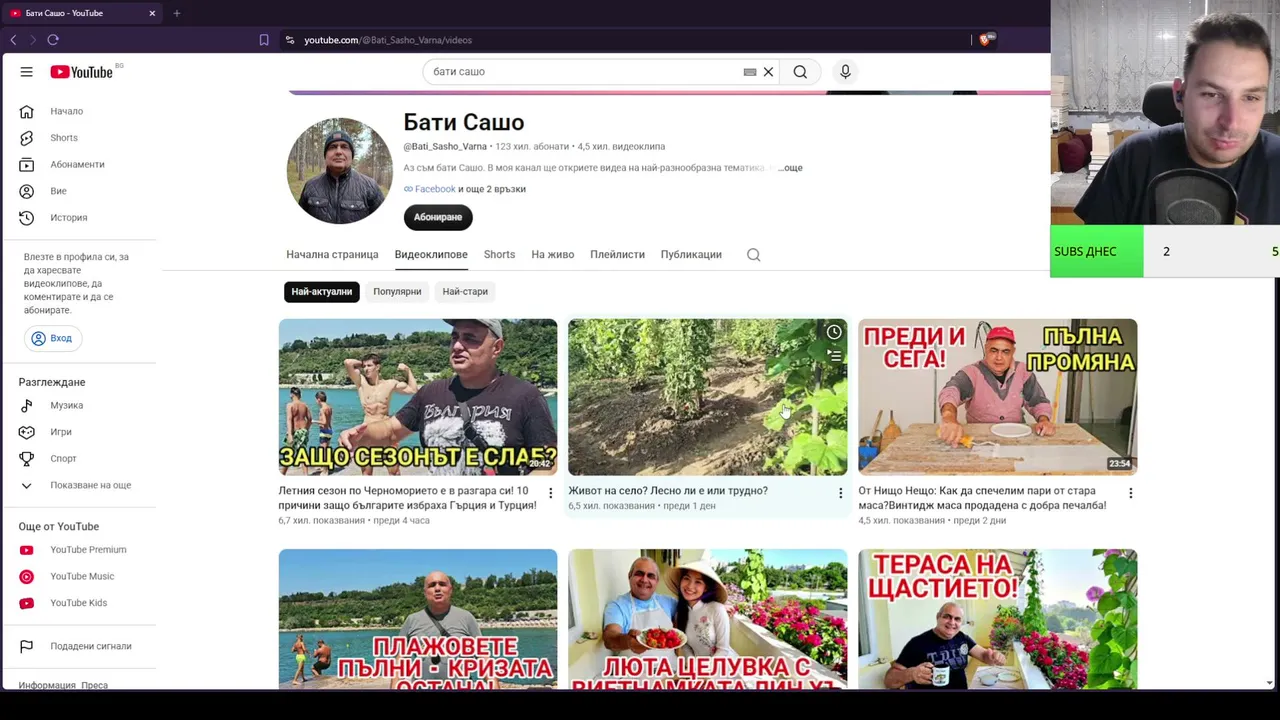Open the Публикации tab
1280x720 pixels.
(691, 255)
